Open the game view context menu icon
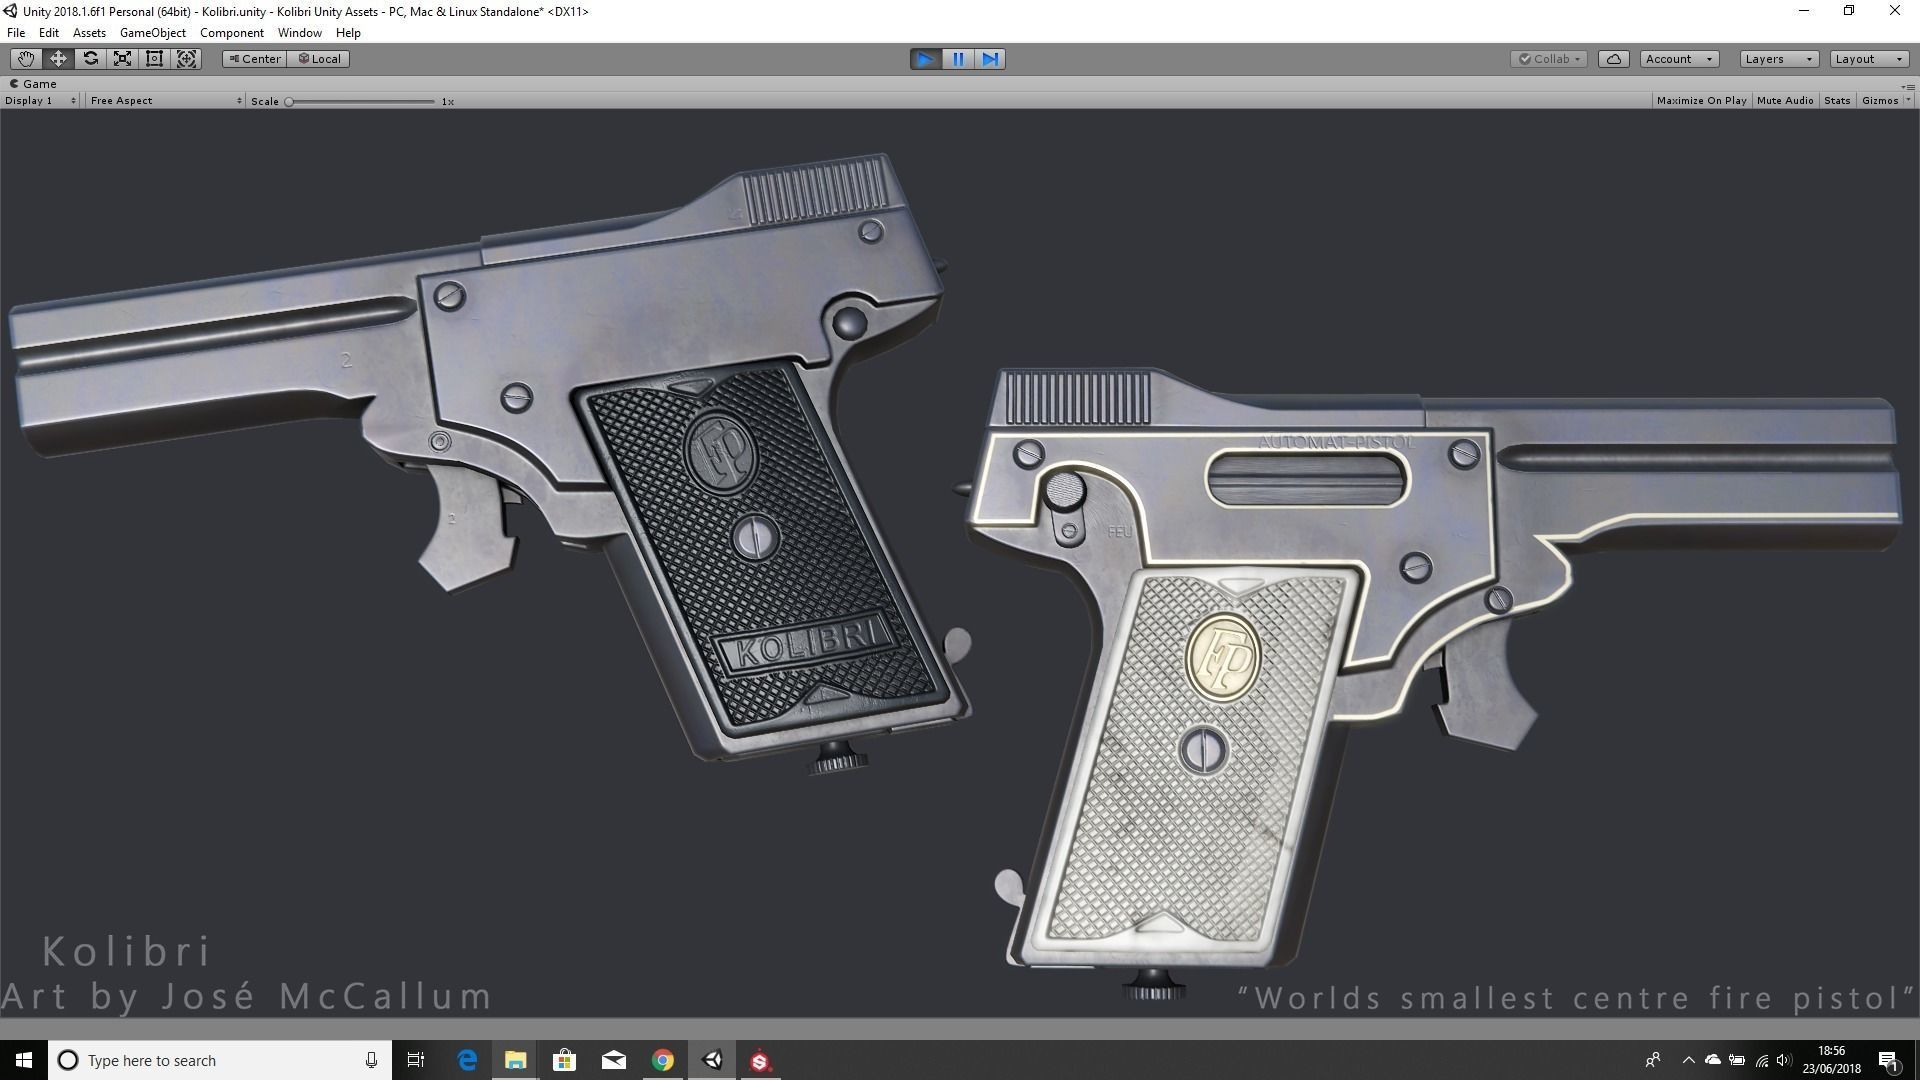The height and width of the screenshot is (1080, 1920). pos(1909,86)
